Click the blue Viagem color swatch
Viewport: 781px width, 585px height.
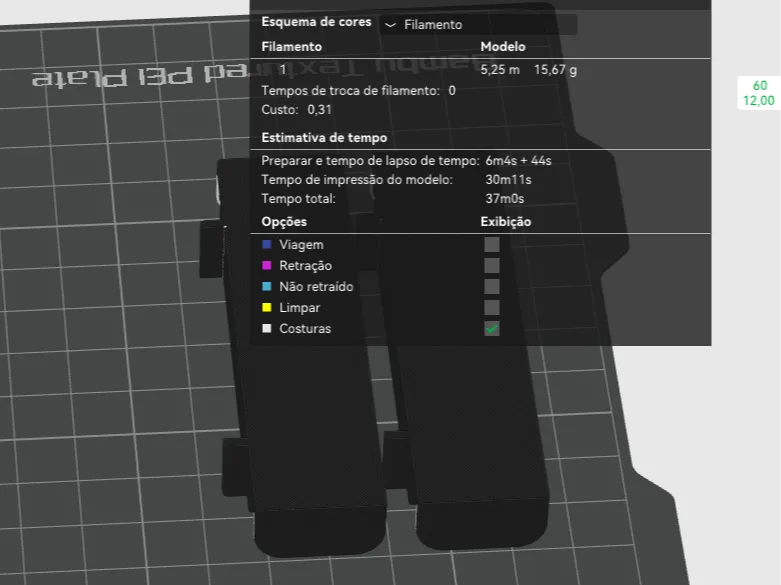266,245
